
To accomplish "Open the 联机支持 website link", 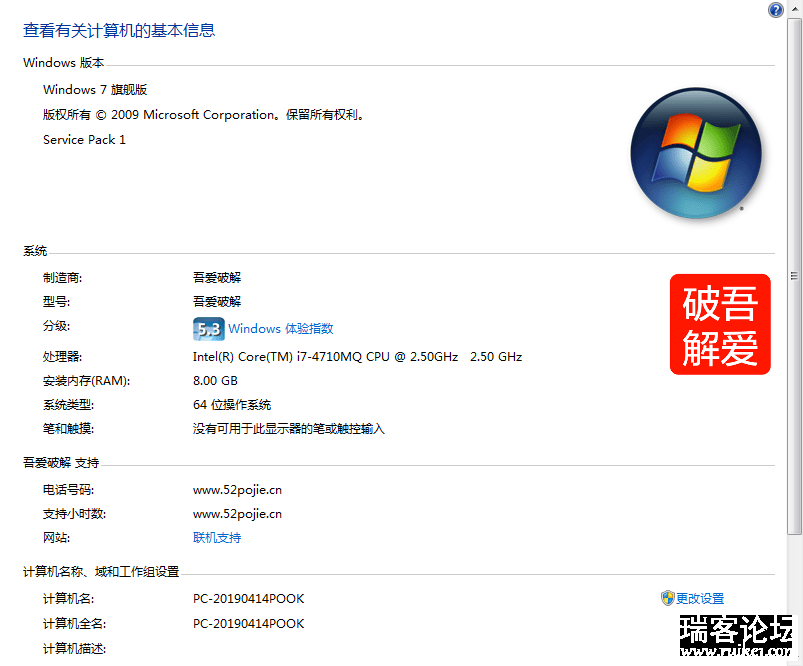I will pos(217,537).
